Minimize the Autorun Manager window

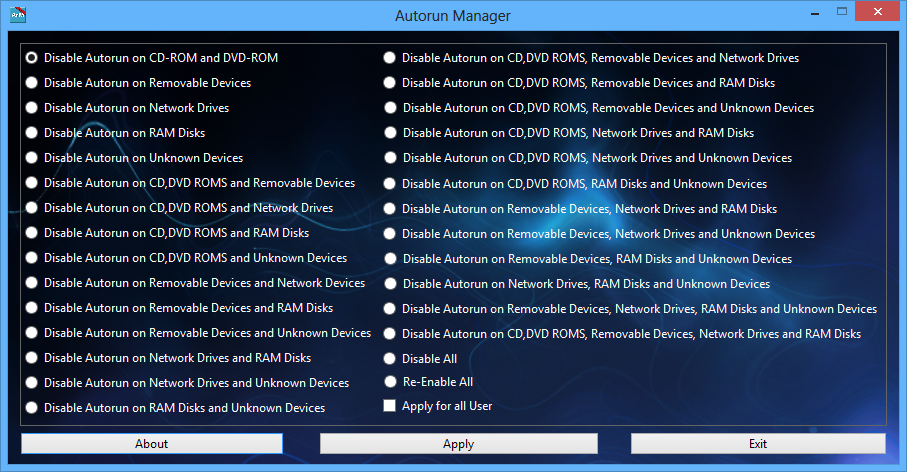815,12
